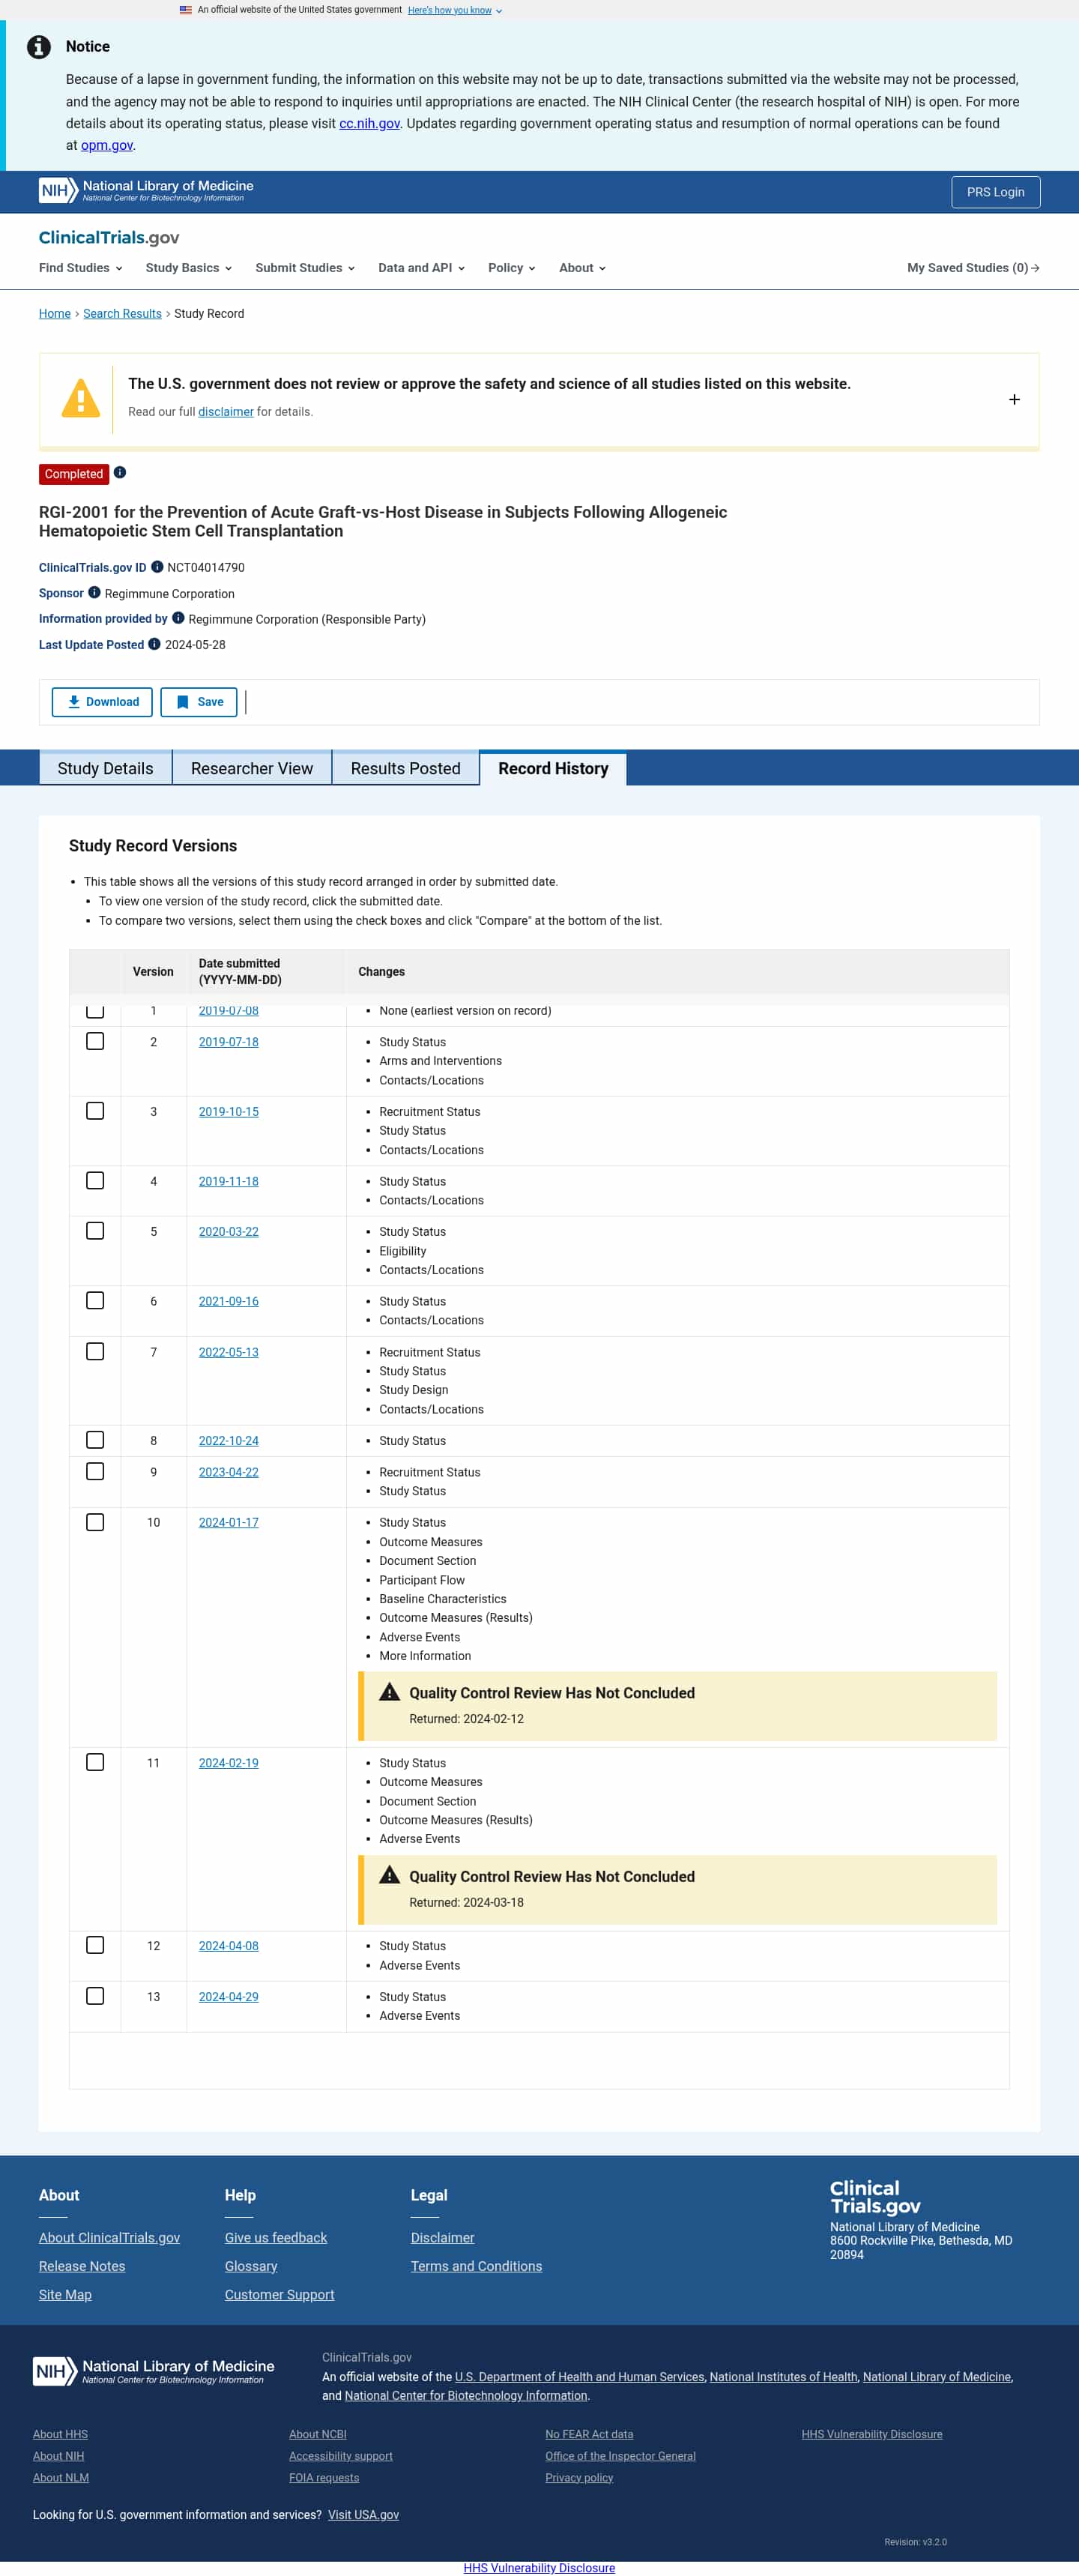Click the info icon beside Information provided by

[178, 619]
